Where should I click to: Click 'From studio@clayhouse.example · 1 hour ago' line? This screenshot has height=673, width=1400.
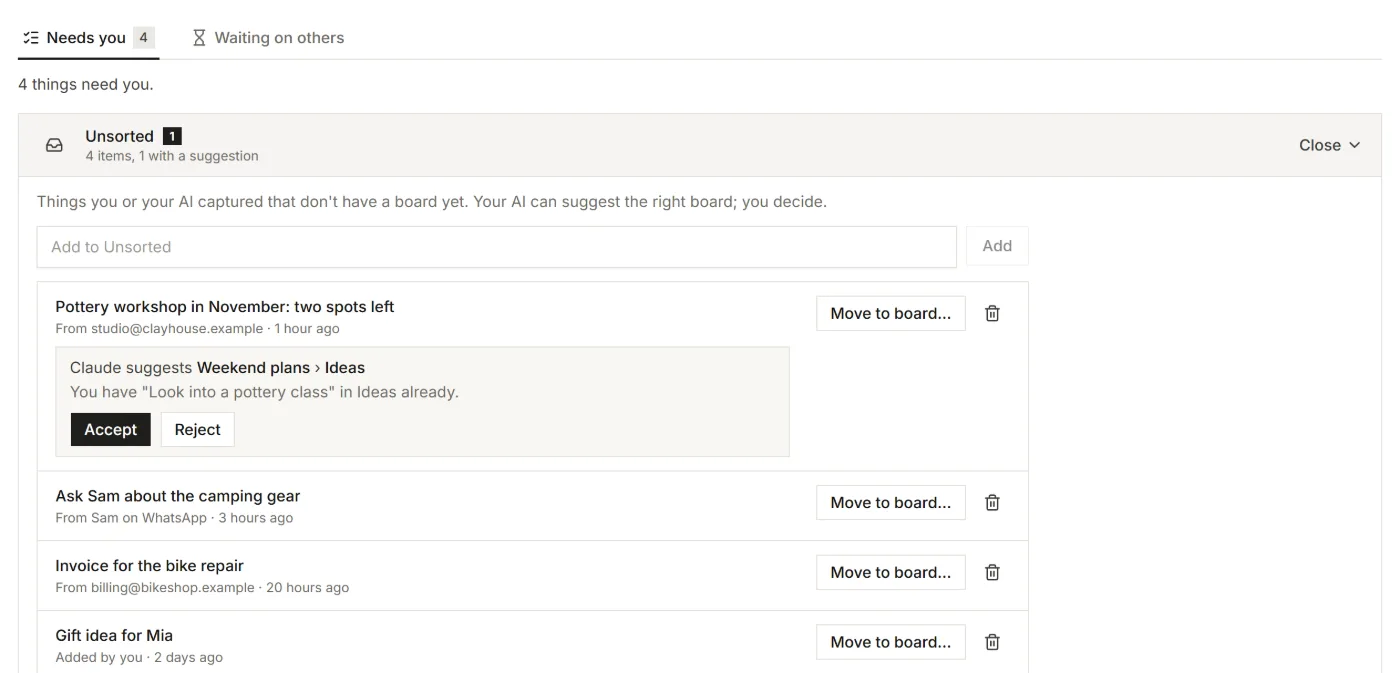(x=197, y=329)
